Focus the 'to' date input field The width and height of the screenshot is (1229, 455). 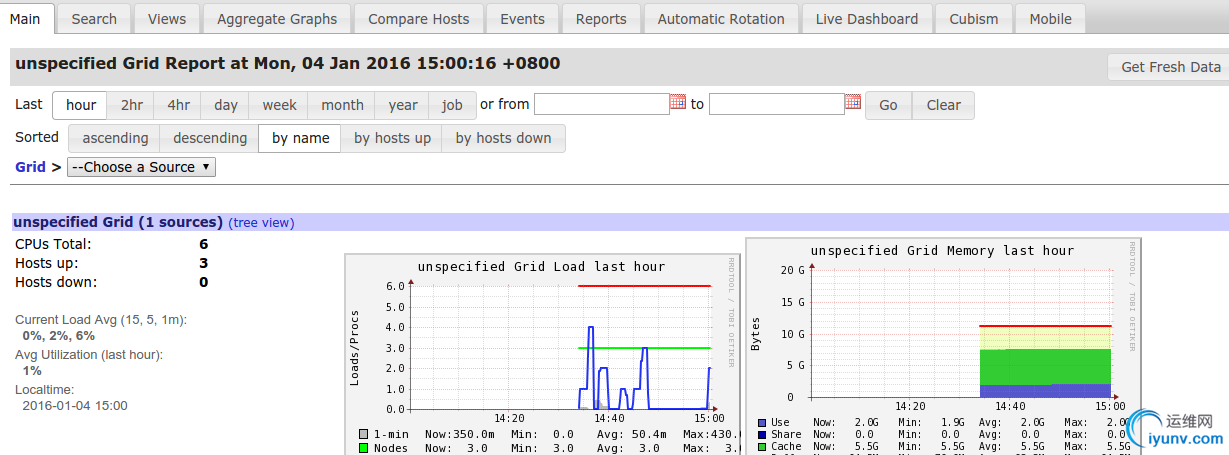[777, 104]
